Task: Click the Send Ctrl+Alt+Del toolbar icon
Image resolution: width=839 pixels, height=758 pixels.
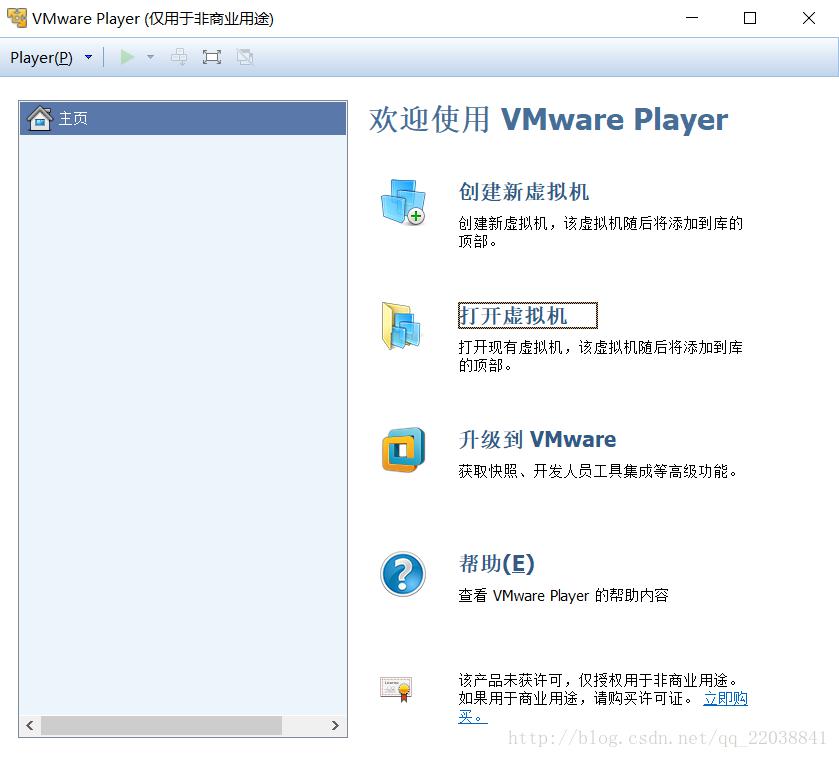Action: pyautogui.click(x=179, y=57)
